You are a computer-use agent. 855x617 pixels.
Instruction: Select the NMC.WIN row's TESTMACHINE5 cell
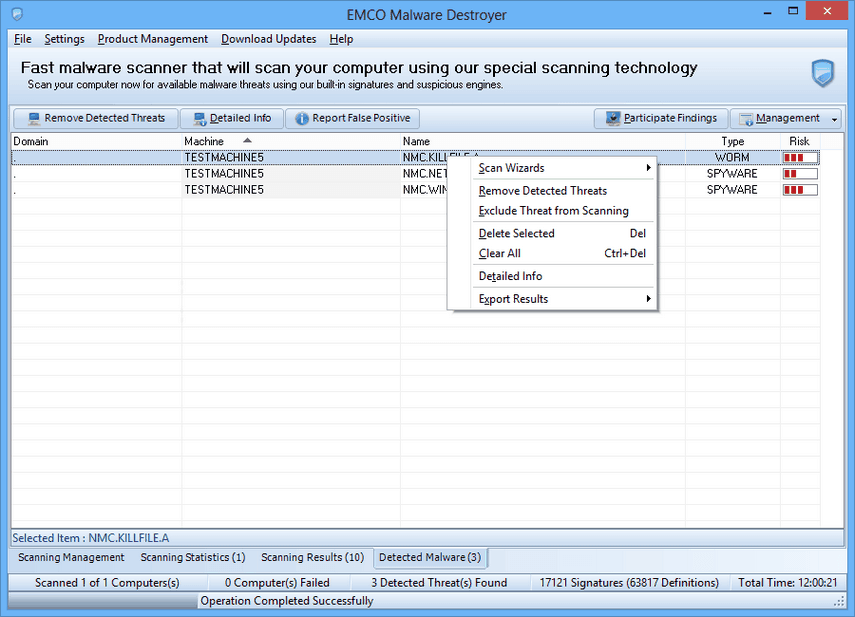point(291,190)
